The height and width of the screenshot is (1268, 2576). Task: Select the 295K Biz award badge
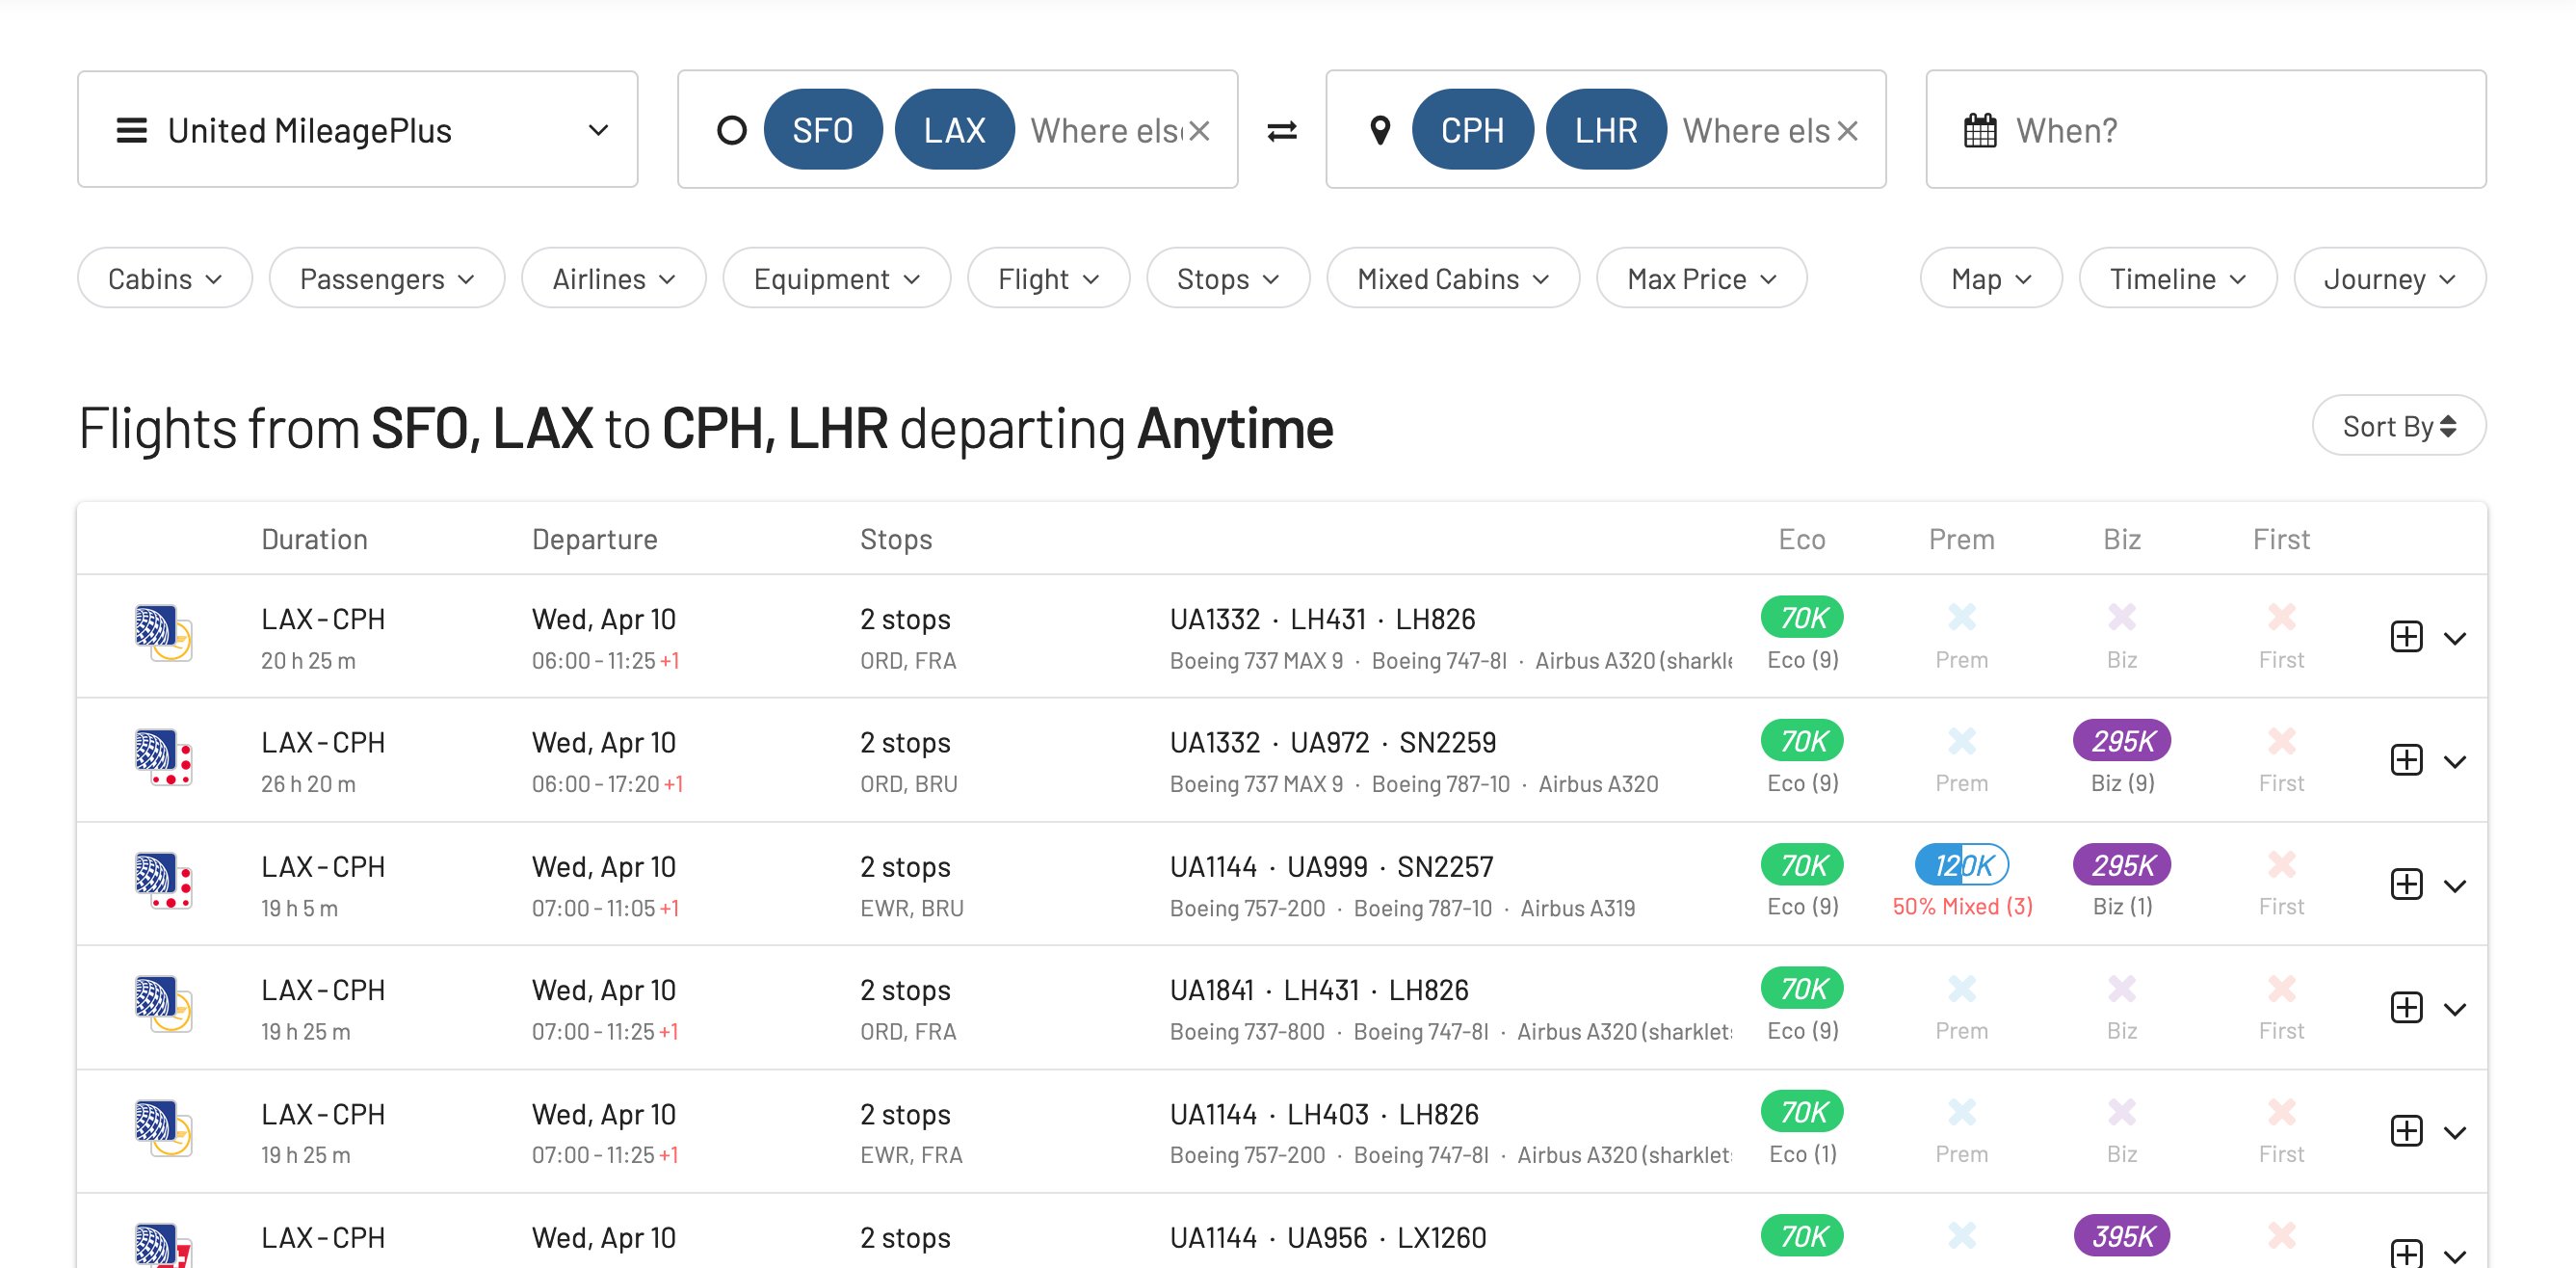[2121, 740]
